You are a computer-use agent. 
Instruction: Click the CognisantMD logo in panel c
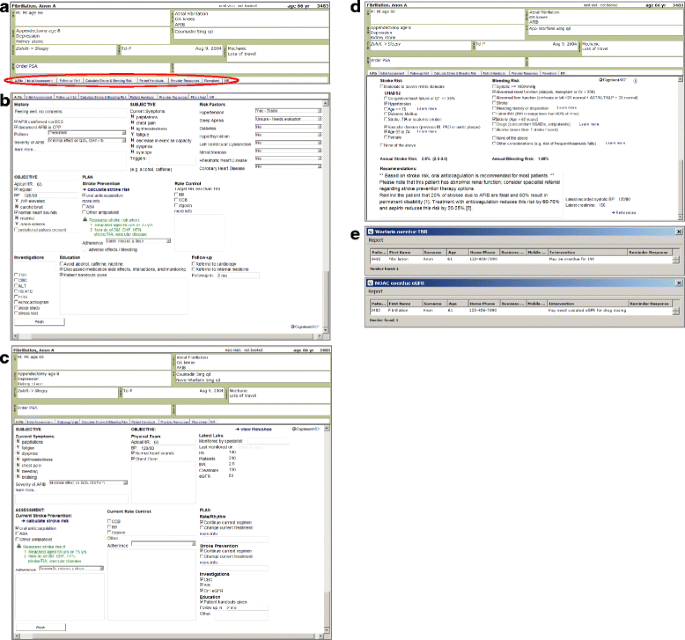point(306,429)
